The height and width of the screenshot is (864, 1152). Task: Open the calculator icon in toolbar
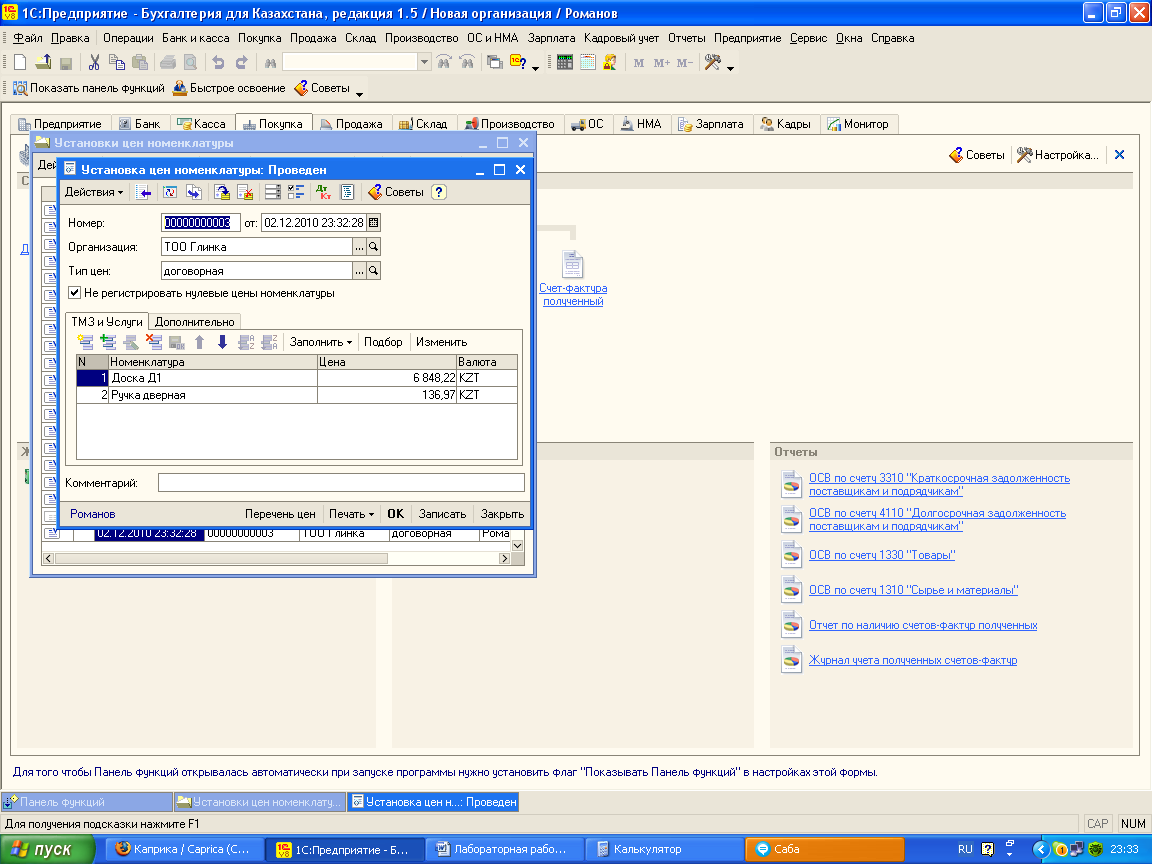pos(564,62)
